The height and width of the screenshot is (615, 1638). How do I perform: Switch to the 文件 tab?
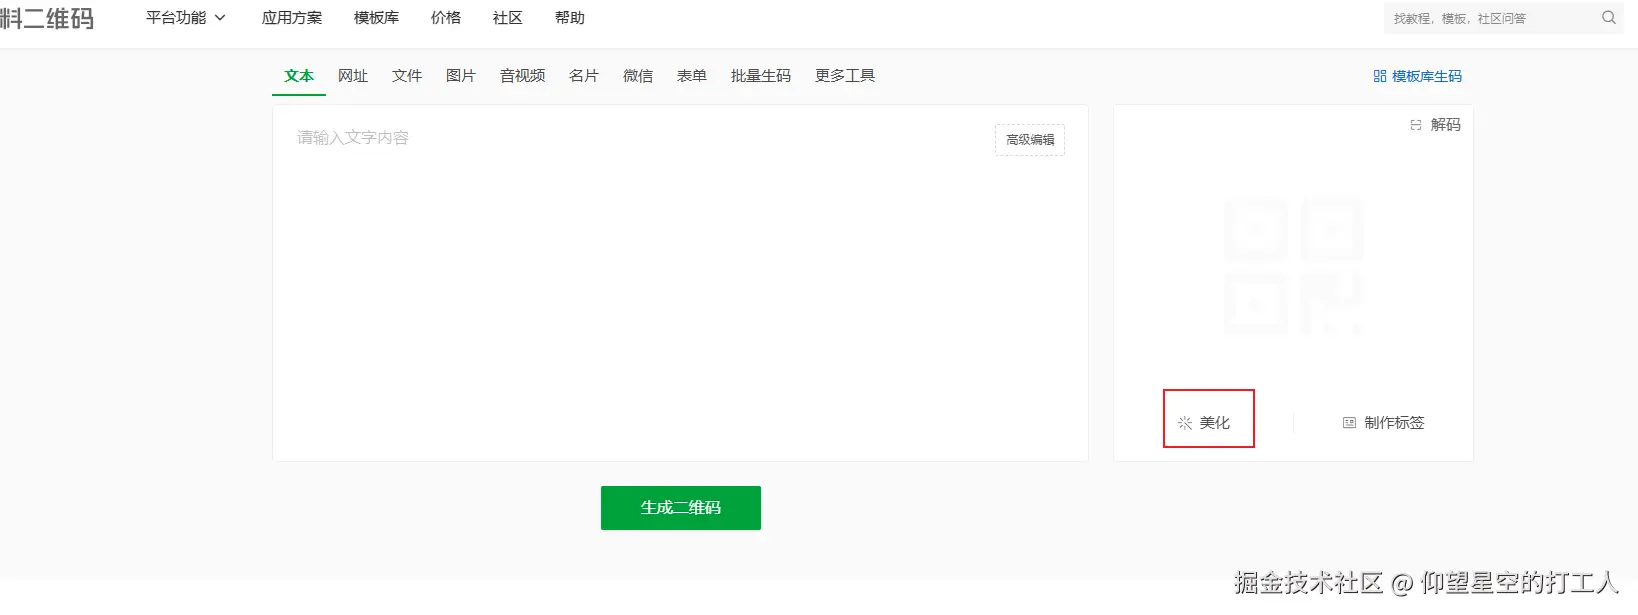click(x=407, y=76)
